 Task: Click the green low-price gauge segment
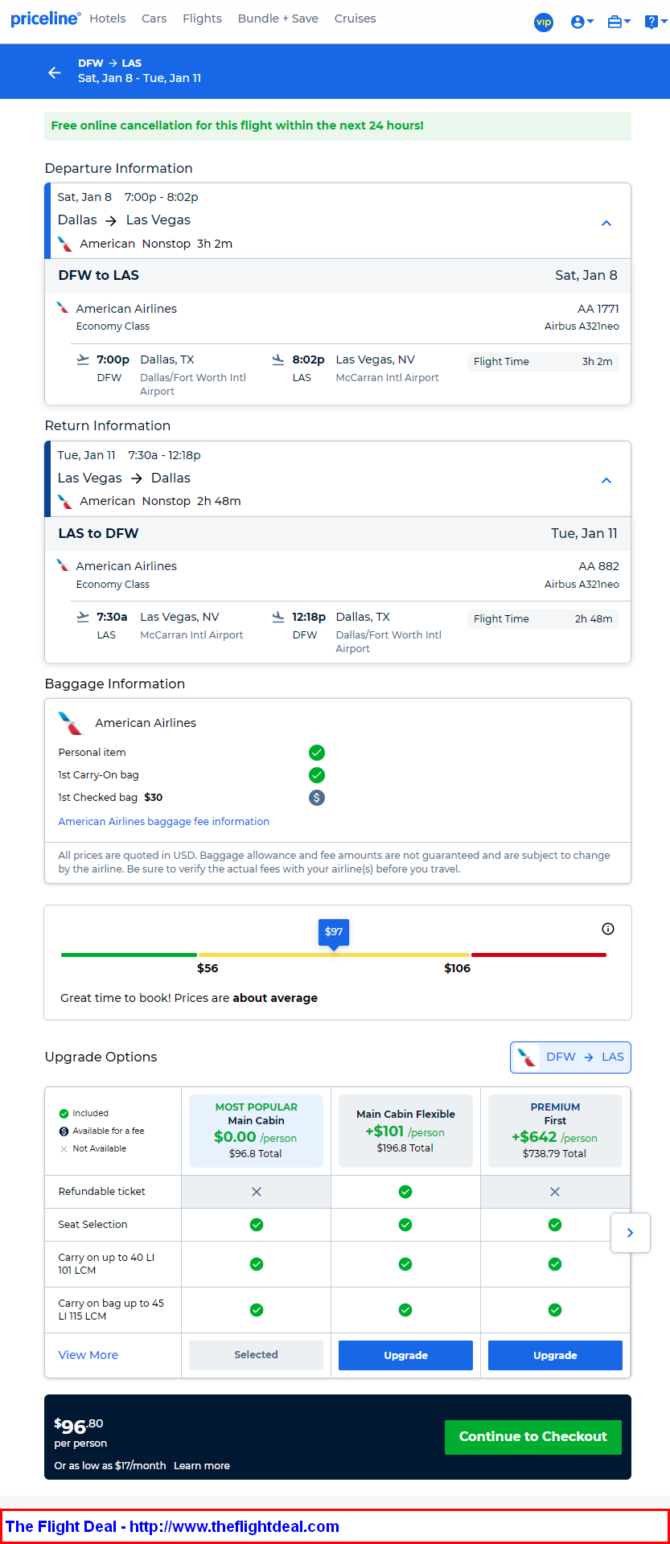point(129,955)
